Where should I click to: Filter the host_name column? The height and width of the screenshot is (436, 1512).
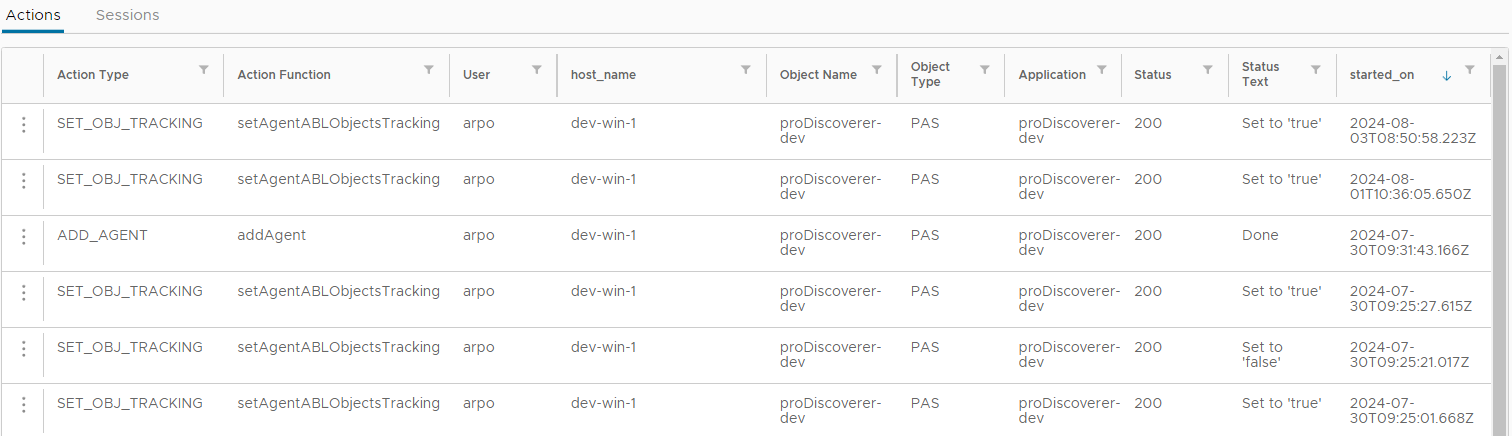745,70
